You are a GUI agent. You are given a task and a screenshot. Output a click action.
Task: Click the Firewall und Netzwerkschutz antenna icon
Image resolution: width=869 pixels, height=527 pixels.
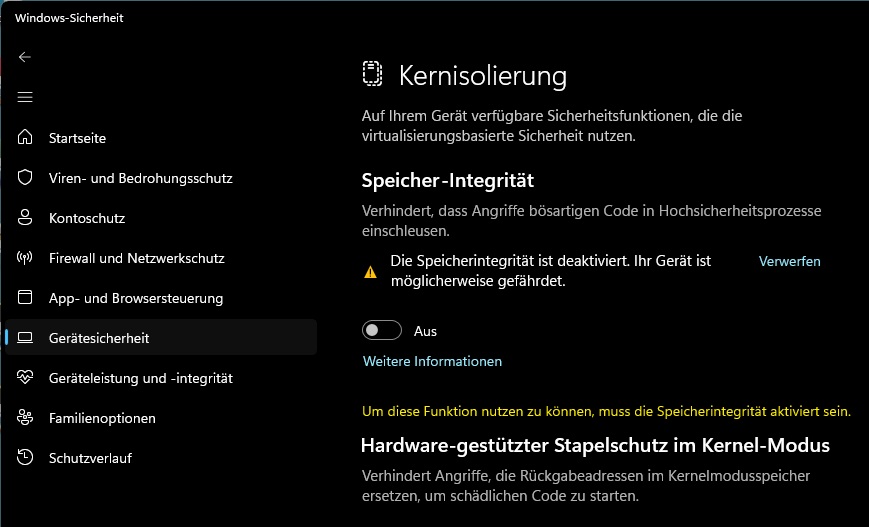click(x=27, y=258)
